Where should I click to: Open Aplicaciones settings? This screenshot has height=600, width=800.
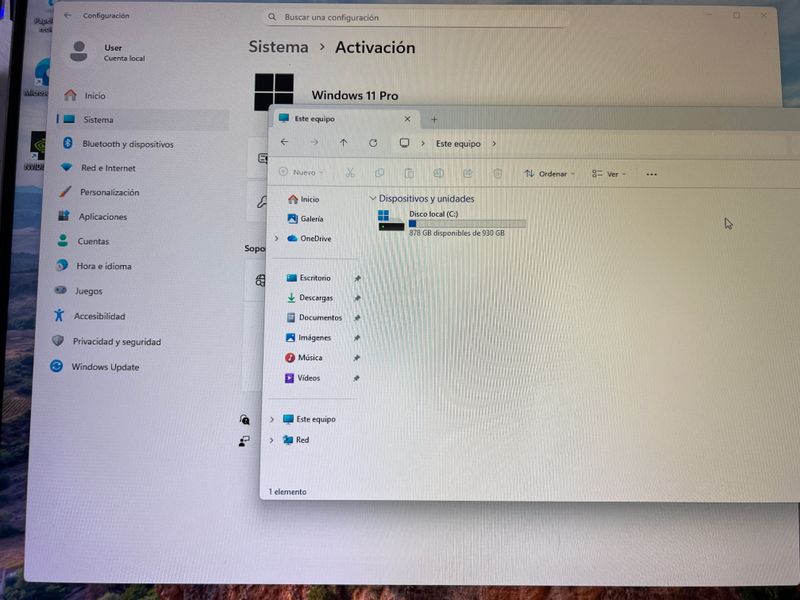pyautogui.click(x=92, y=216)
